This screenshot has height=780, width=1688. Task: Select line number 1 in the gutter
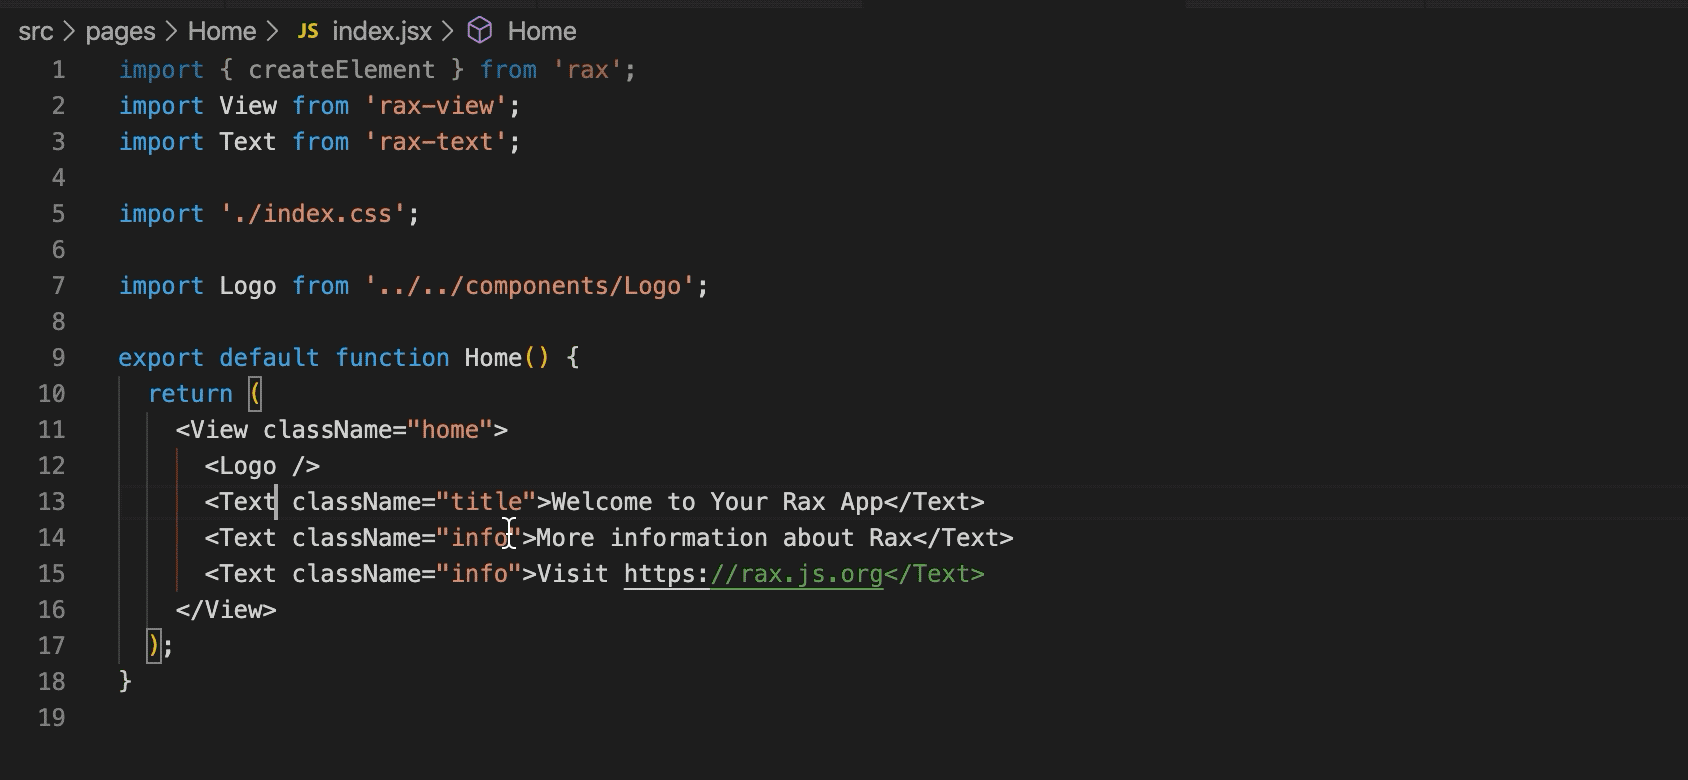point(58,70)
